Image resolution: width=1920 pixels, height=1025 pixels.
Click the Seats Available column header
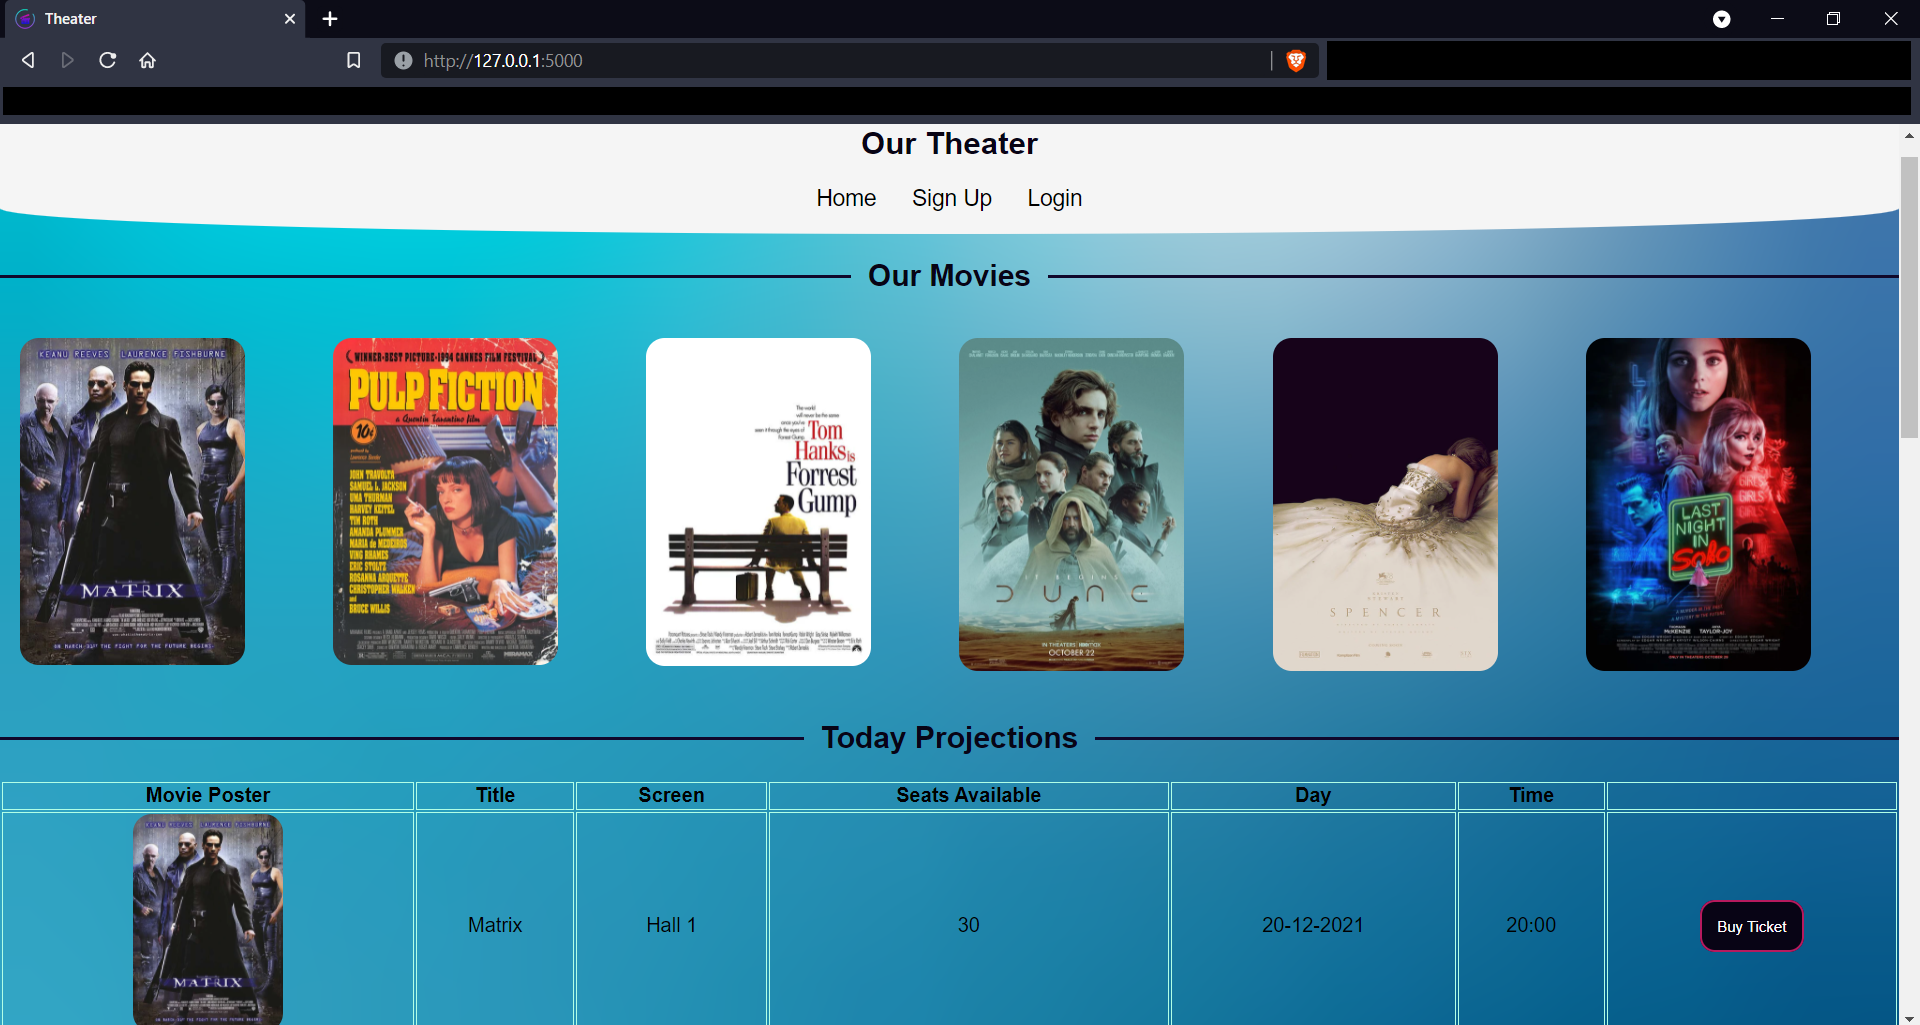tap(968, 795)
